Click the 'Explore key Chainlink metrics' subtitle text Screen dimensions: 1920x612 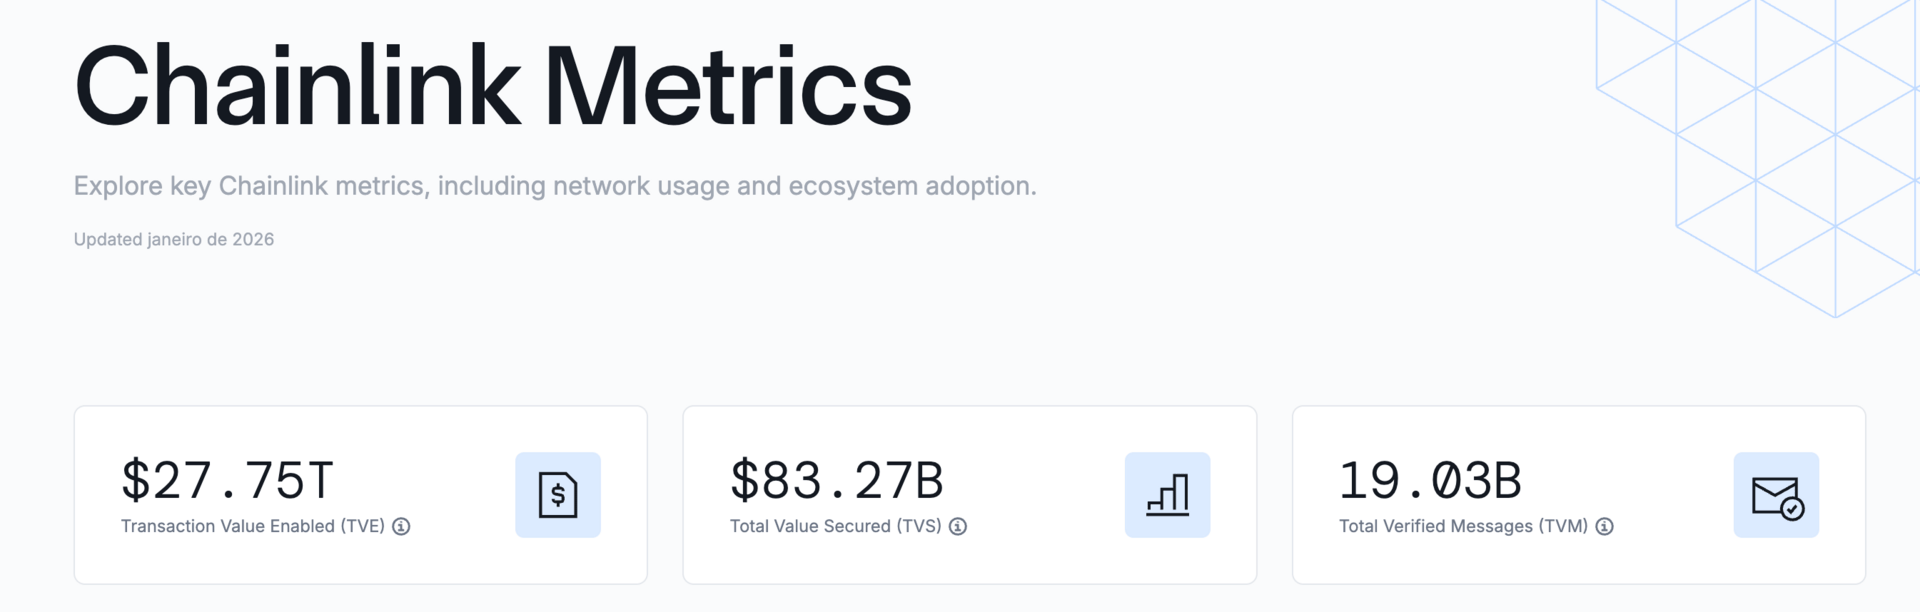click(x=555, y=186)
